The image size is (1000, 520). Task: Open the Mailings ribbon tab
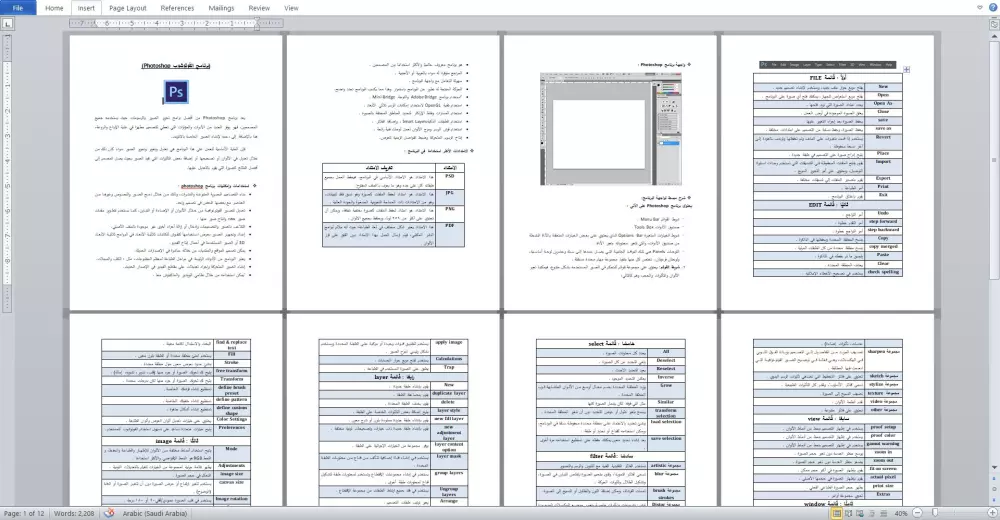221,8
